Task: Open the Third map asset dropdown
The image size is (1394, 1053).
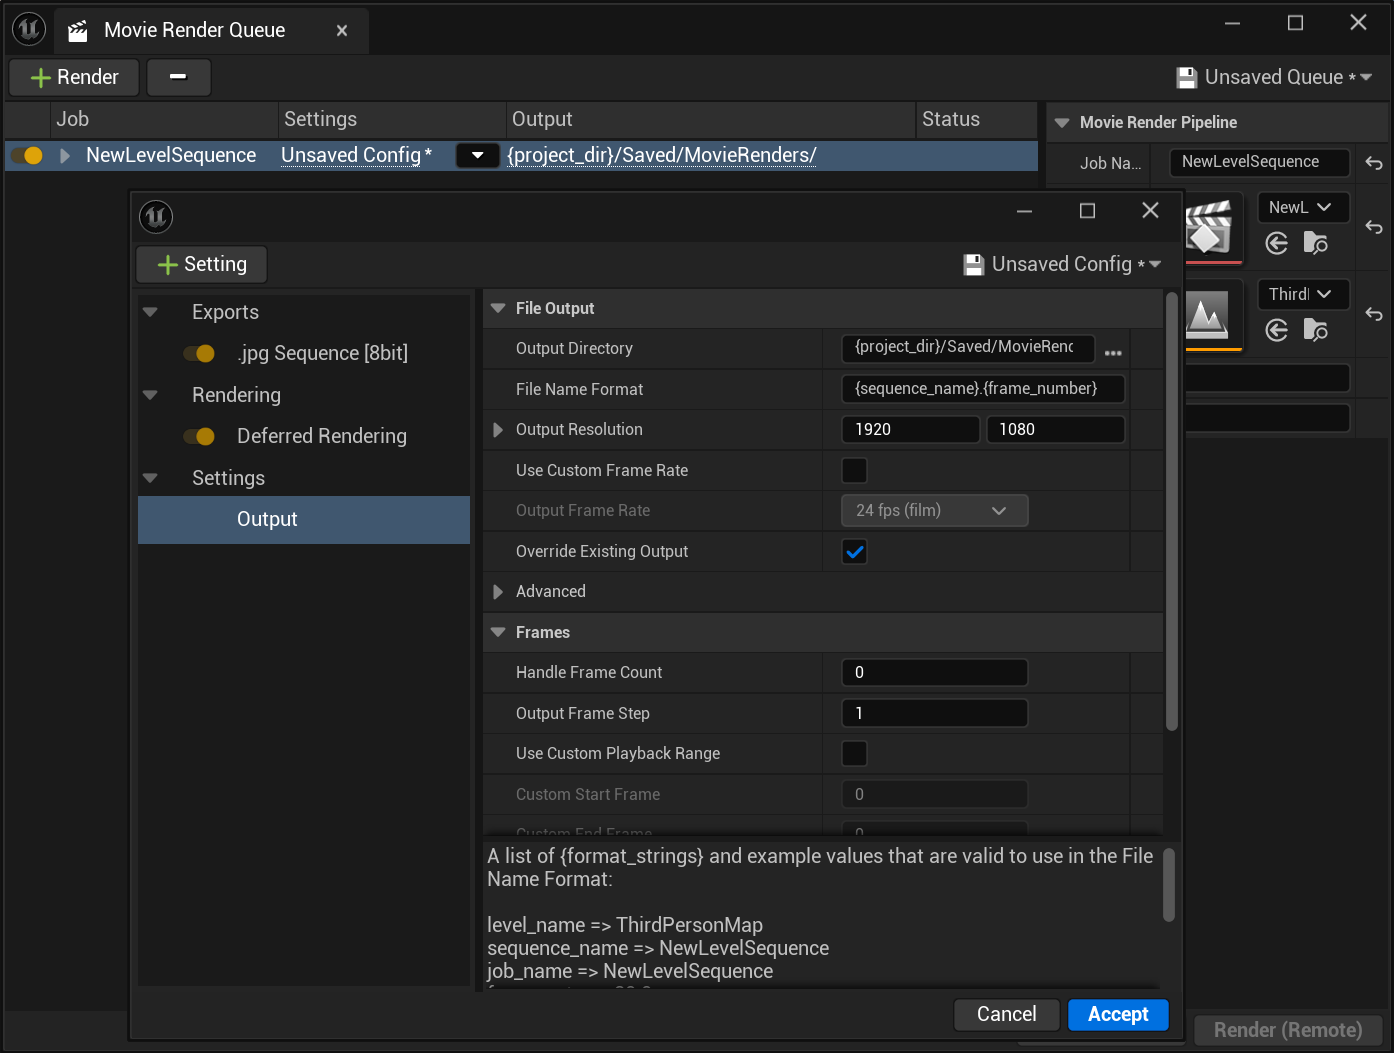Action: (x=1303, y=294)
